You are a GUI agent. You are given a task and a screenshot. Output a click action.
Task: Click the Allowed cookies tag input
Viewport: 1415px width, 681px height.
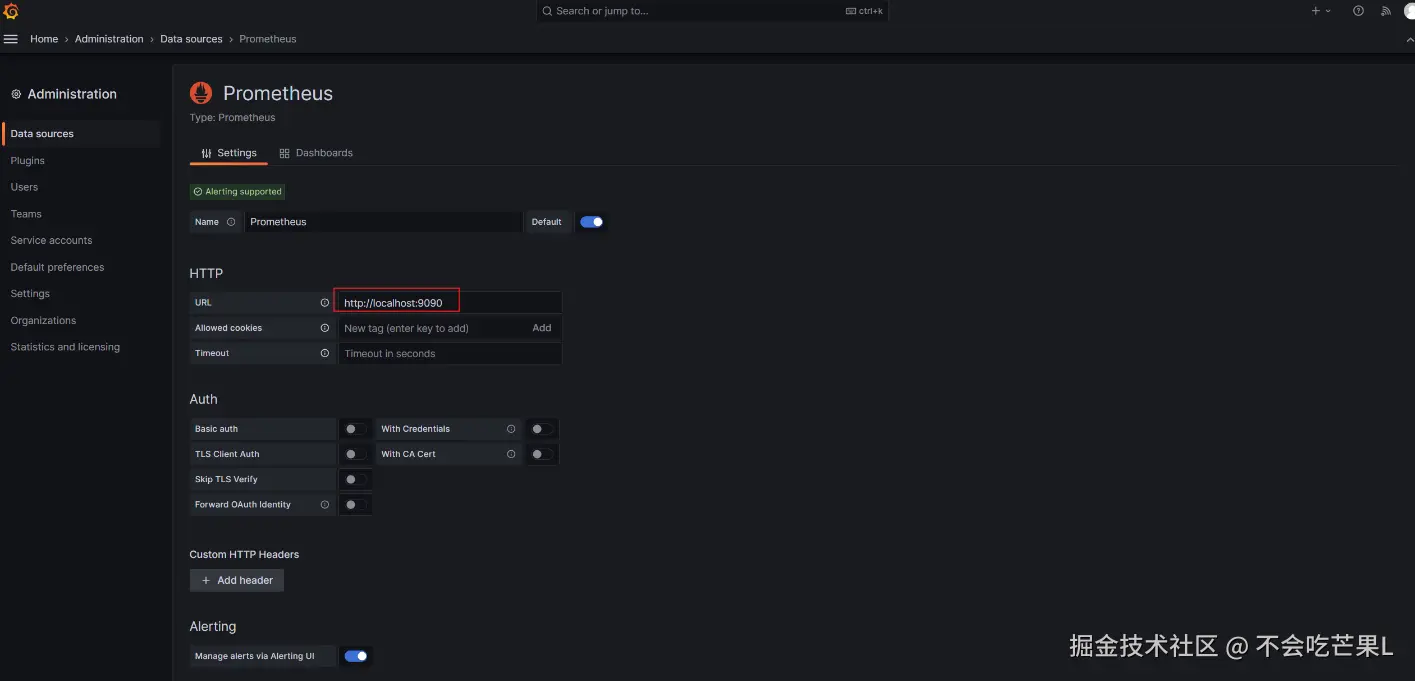[431, 328]
